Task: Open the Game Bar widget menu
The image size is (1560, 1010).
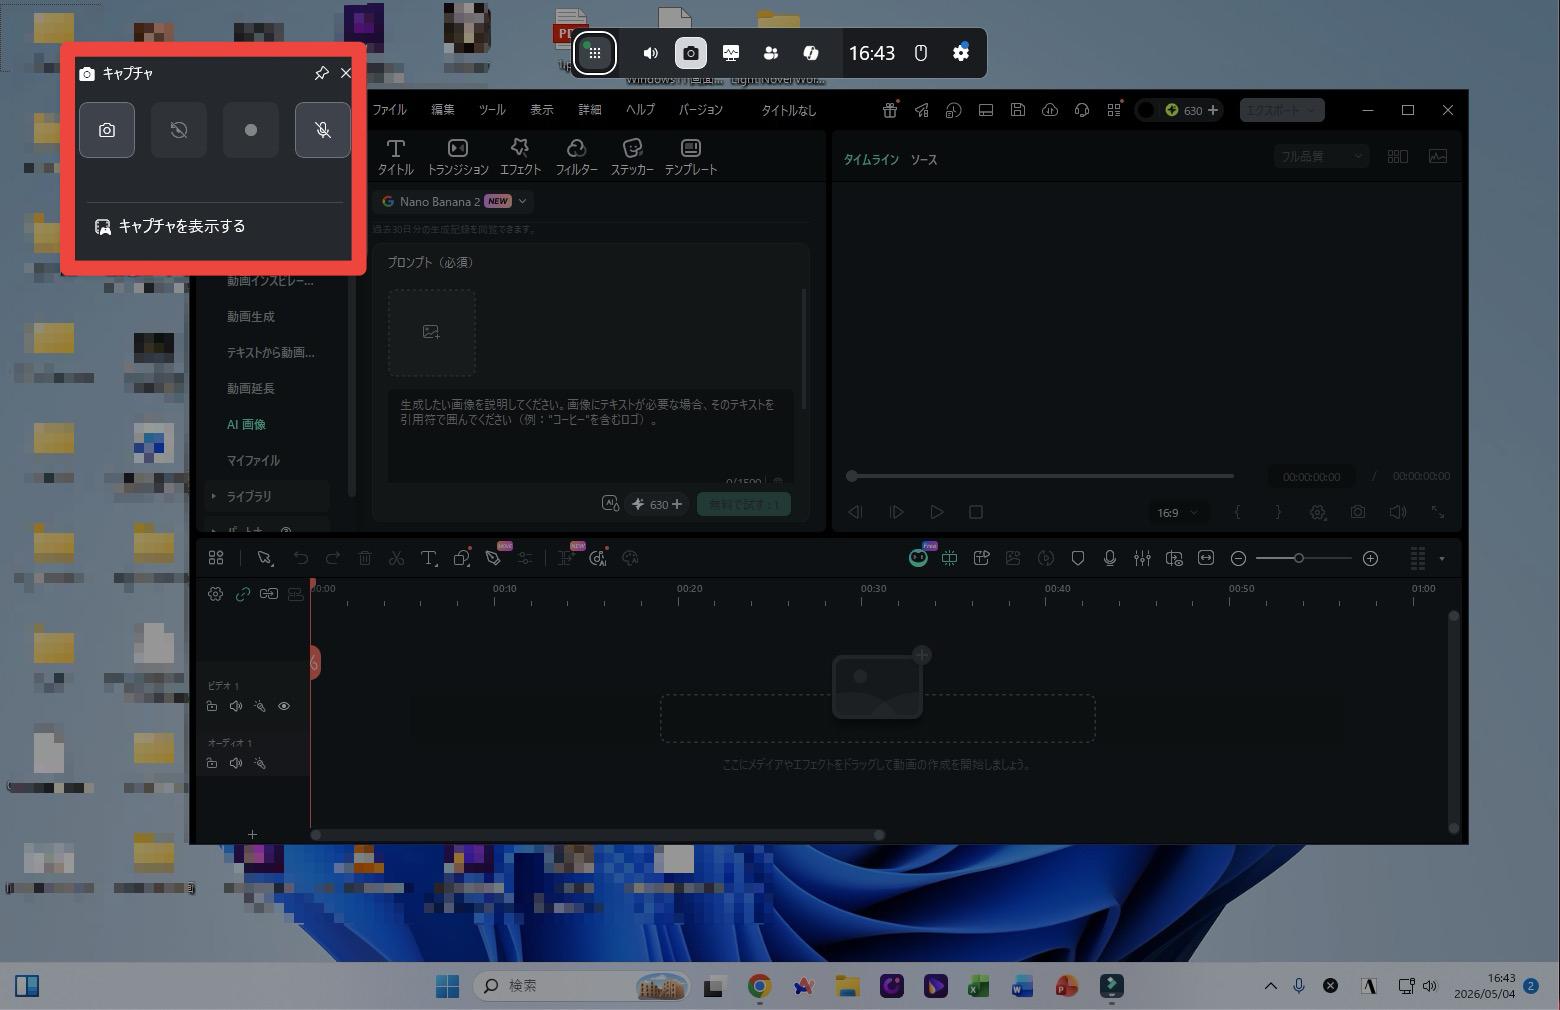Action: (x=595, y=53)
